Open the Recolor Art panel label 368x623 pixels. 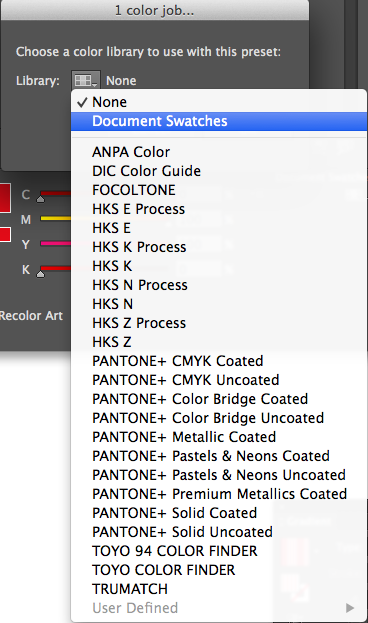pos(31,316)
